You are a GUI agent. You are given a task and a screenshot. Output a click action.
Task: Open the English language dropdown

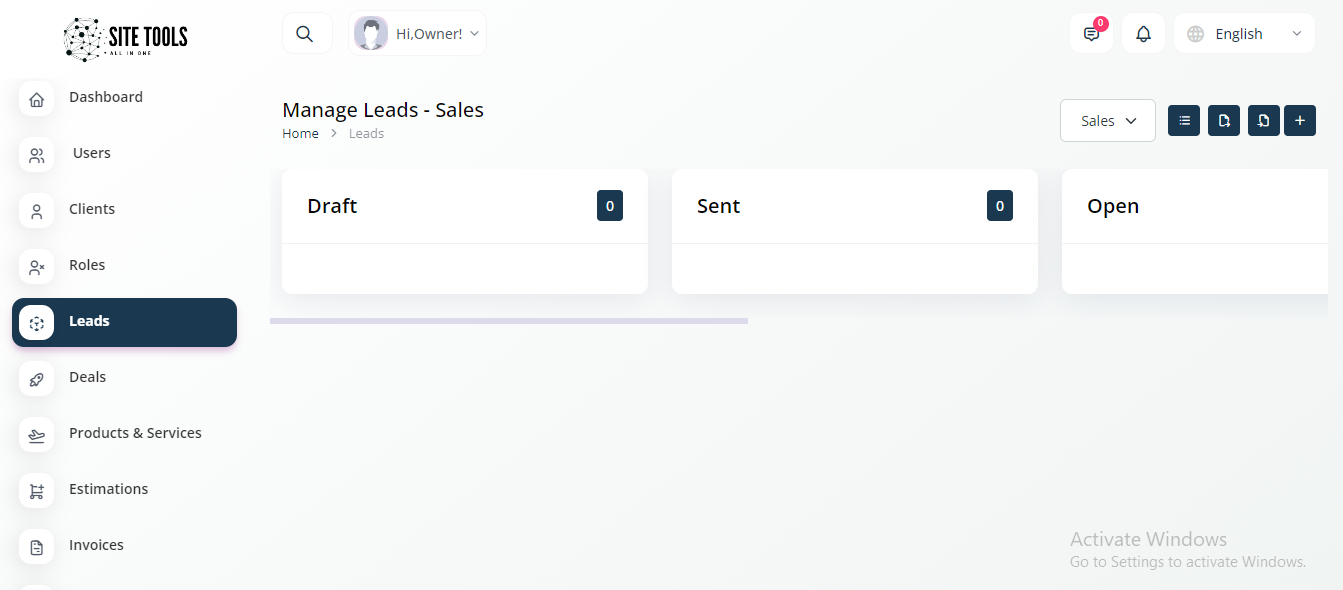(x=1244, y=34)
